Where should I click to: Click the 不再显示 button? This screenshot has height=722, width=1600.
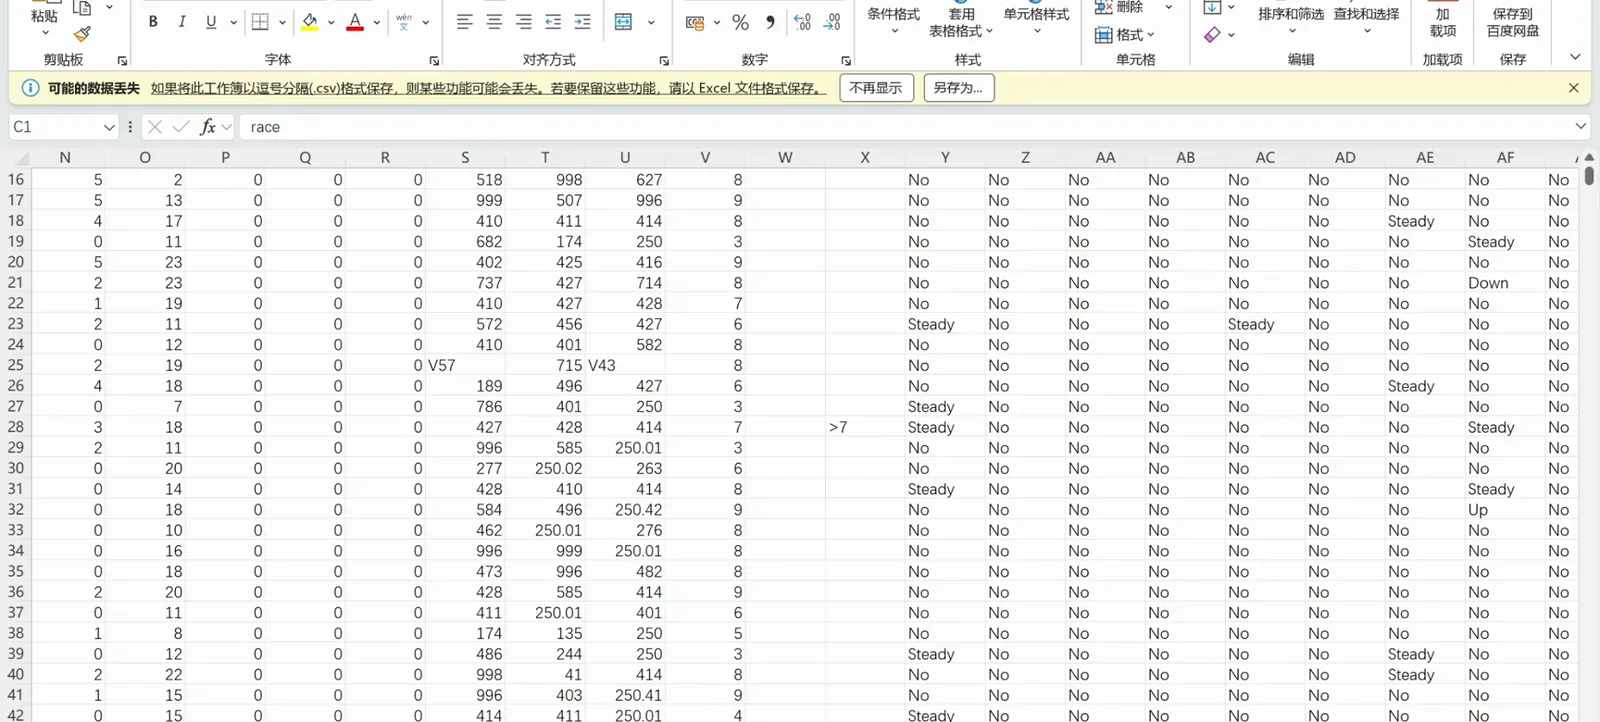876,88
